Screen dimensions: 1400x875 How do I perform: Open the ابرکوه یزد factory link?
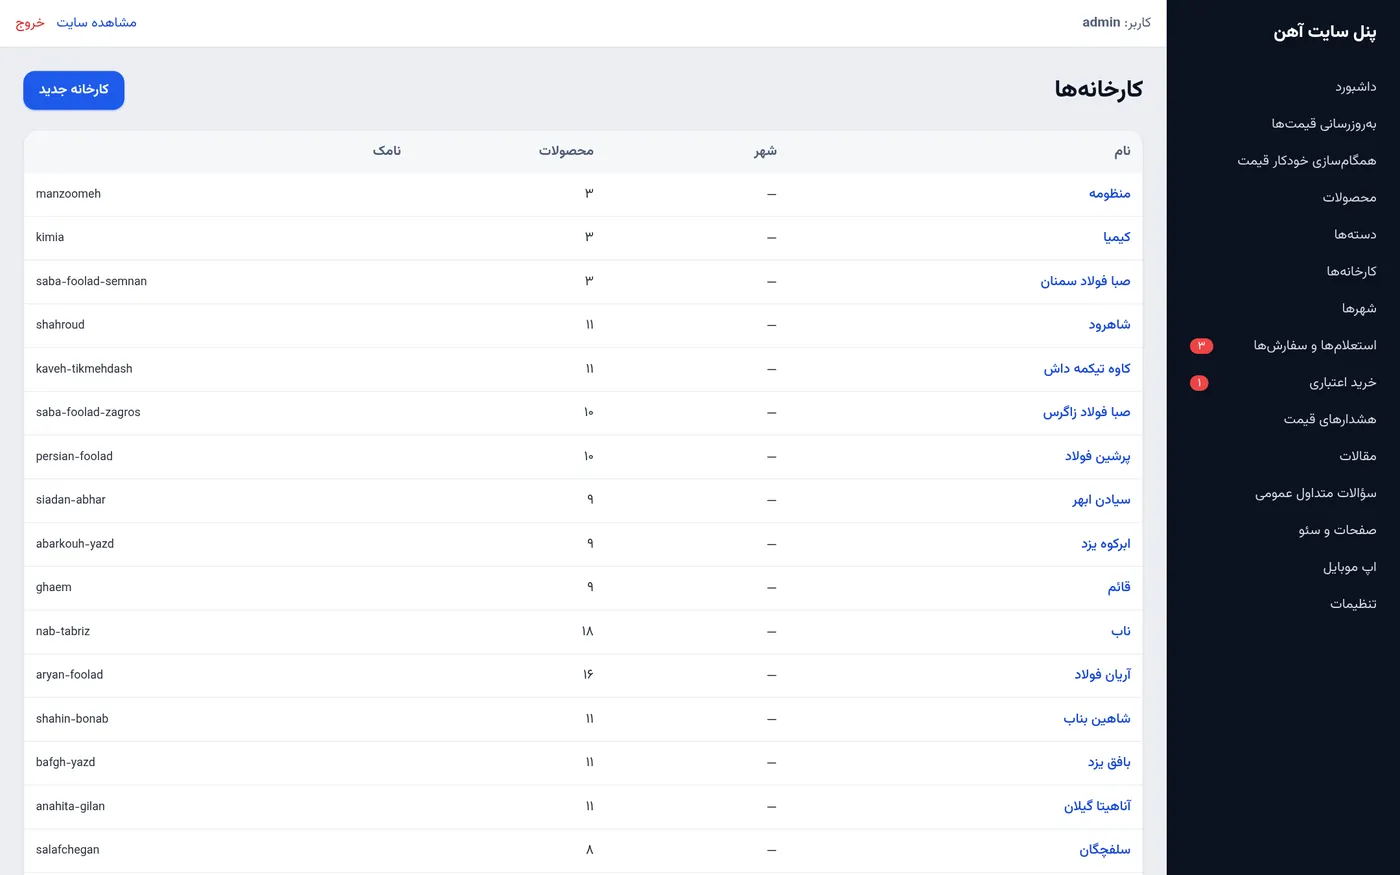[1105, 544]
